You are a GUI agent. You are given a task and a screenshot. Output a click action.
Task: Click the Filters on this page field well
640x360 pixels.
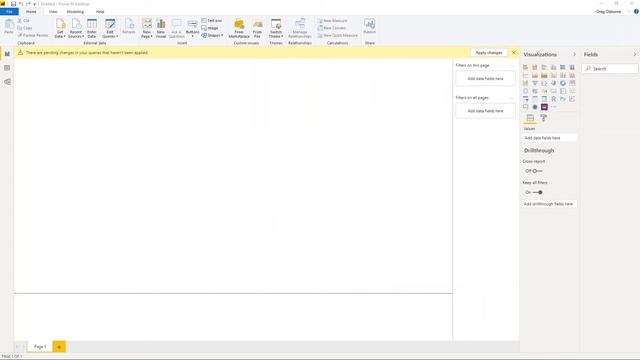[x=485, y=78]
